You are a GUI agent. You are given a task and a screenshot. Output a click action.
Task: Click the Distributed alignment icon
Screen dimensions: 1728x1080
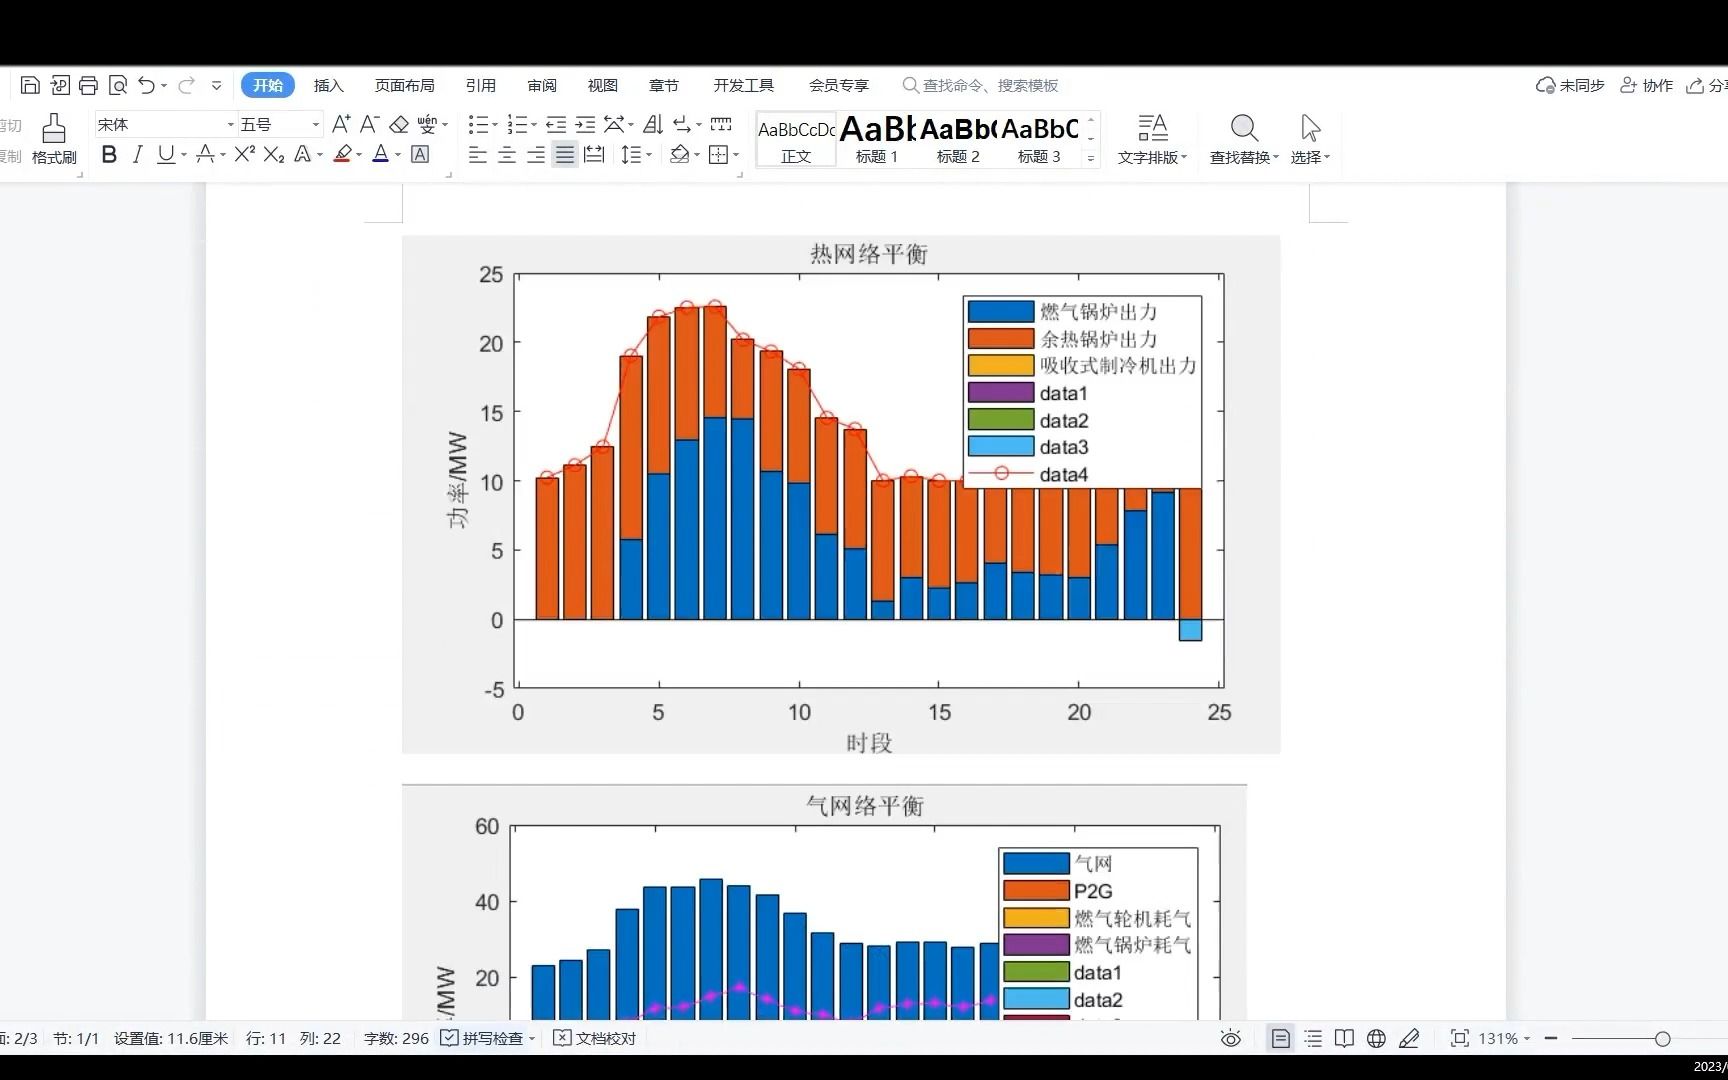click(594, 154)
